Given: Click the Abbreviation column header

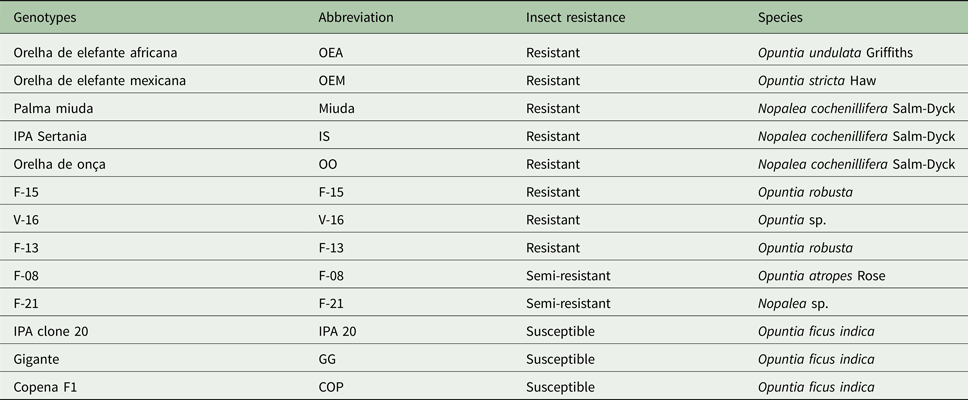Looking at the screenshot, I should tap(353, 19).
